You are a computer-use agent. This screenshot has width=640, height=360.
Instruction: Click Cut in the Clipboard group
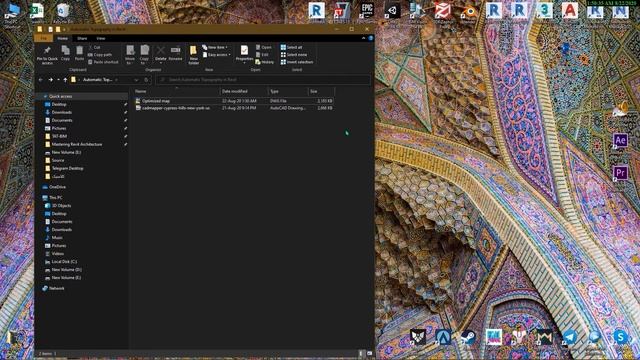(94, 47)
